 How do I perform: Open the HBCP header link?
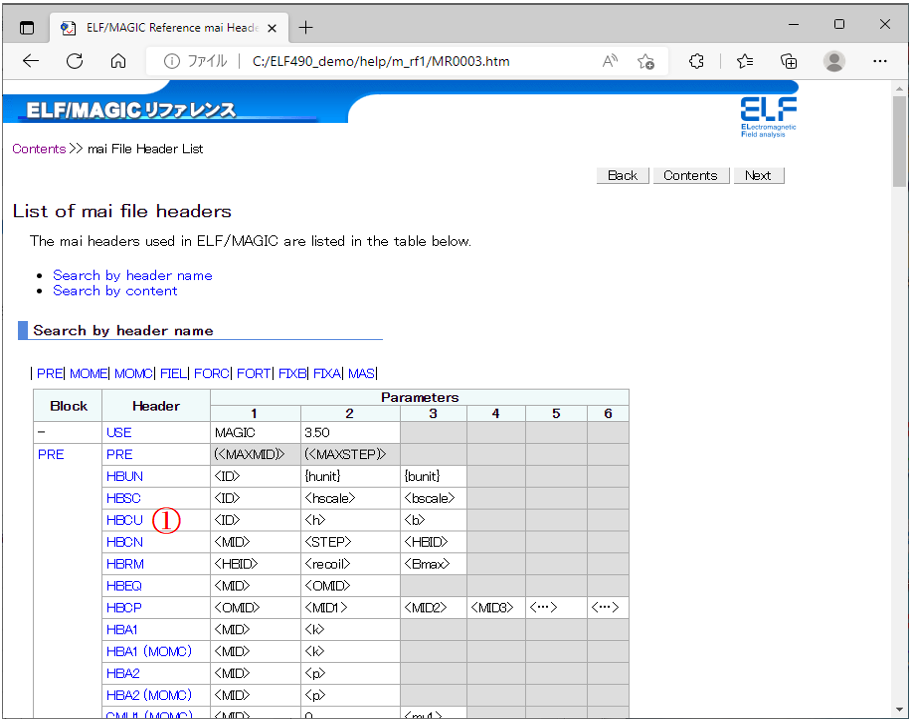[x=124, y=608]
